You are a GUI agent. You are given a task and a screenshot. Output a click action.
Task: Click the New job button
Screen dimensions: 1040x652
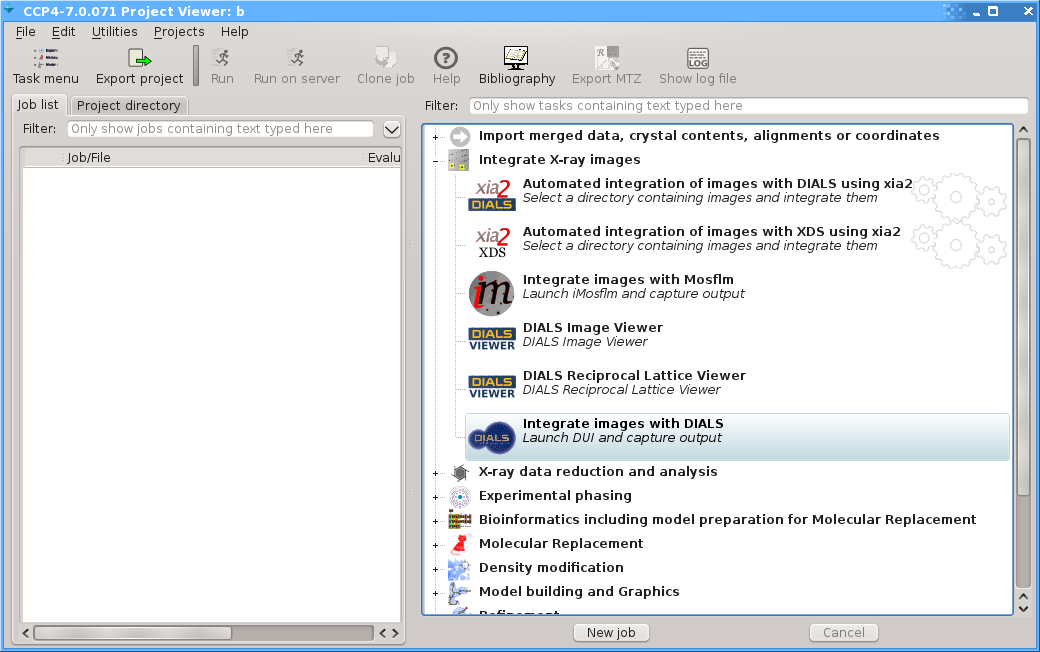tap(611, 633)
